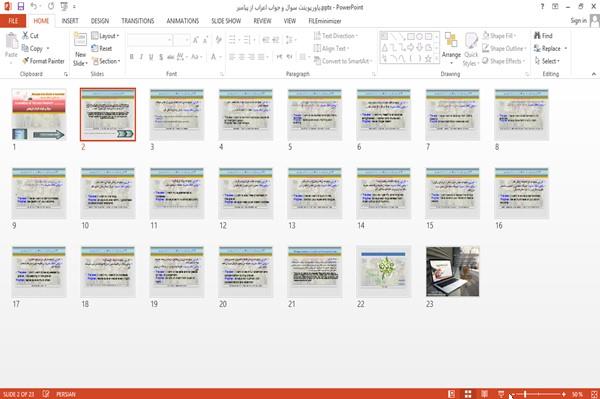Screen dimensions: 600x399
Task: Switch to the REVIEW tab
Action: [262, 21]
